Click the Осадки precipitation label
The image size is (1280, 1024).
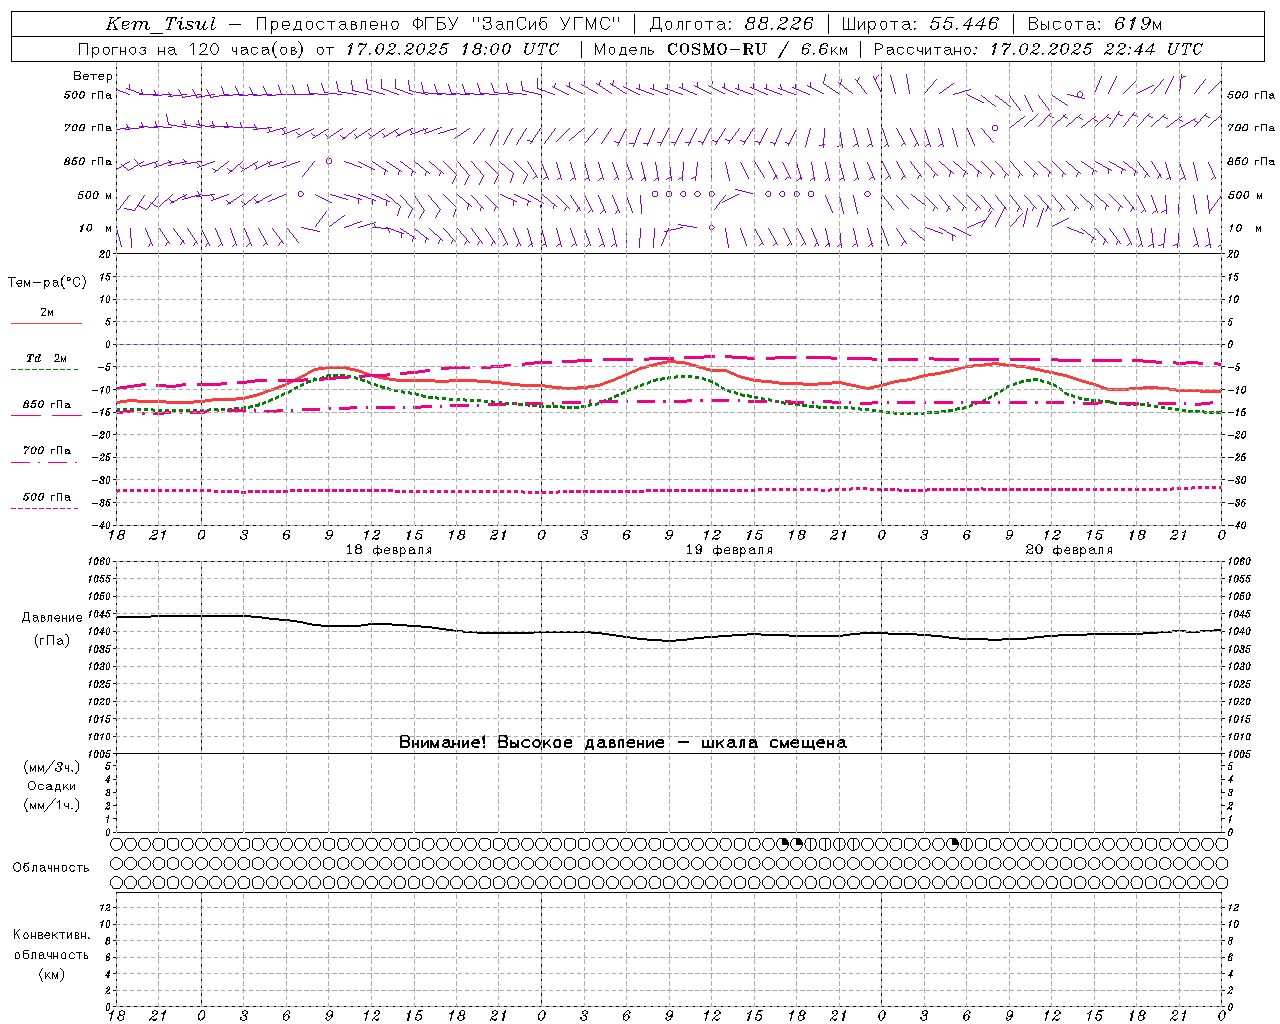coord(52,786)
